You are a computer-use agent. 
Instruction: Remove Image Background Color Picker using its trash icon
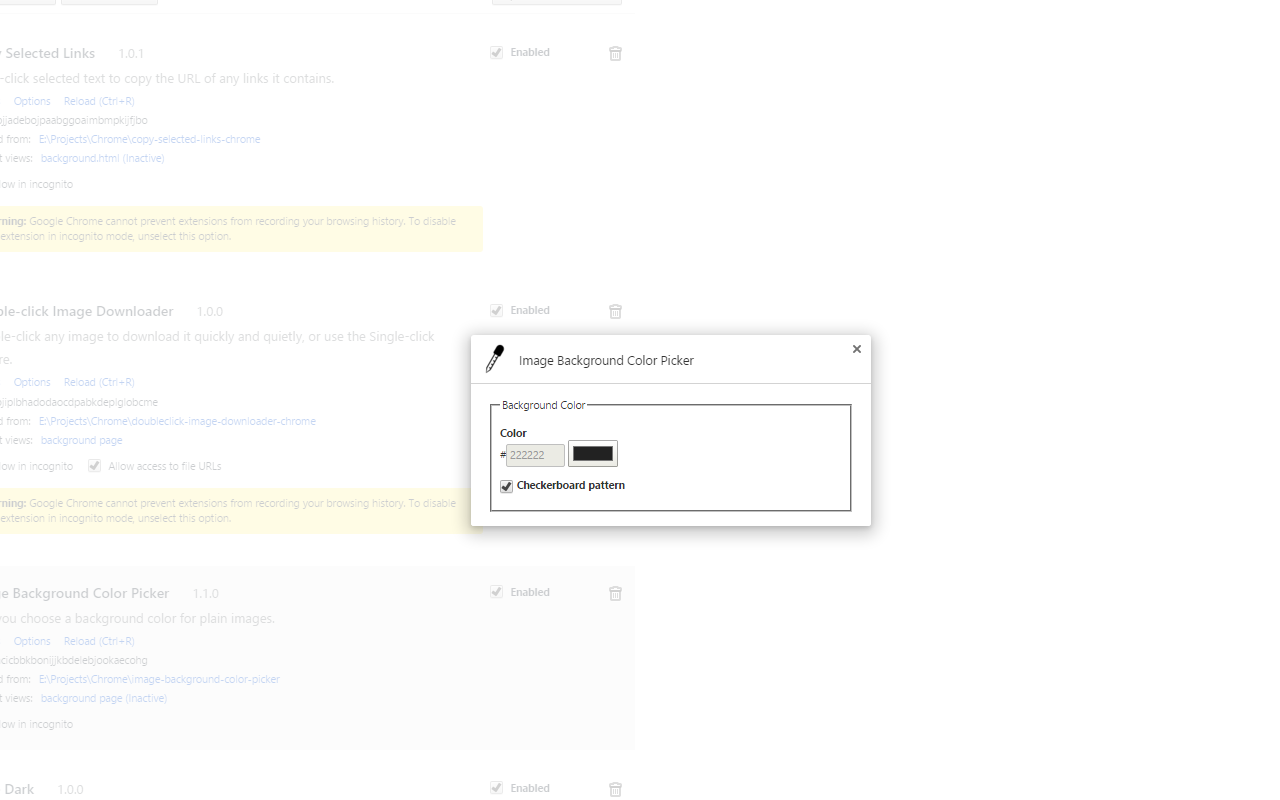point(615,593)
